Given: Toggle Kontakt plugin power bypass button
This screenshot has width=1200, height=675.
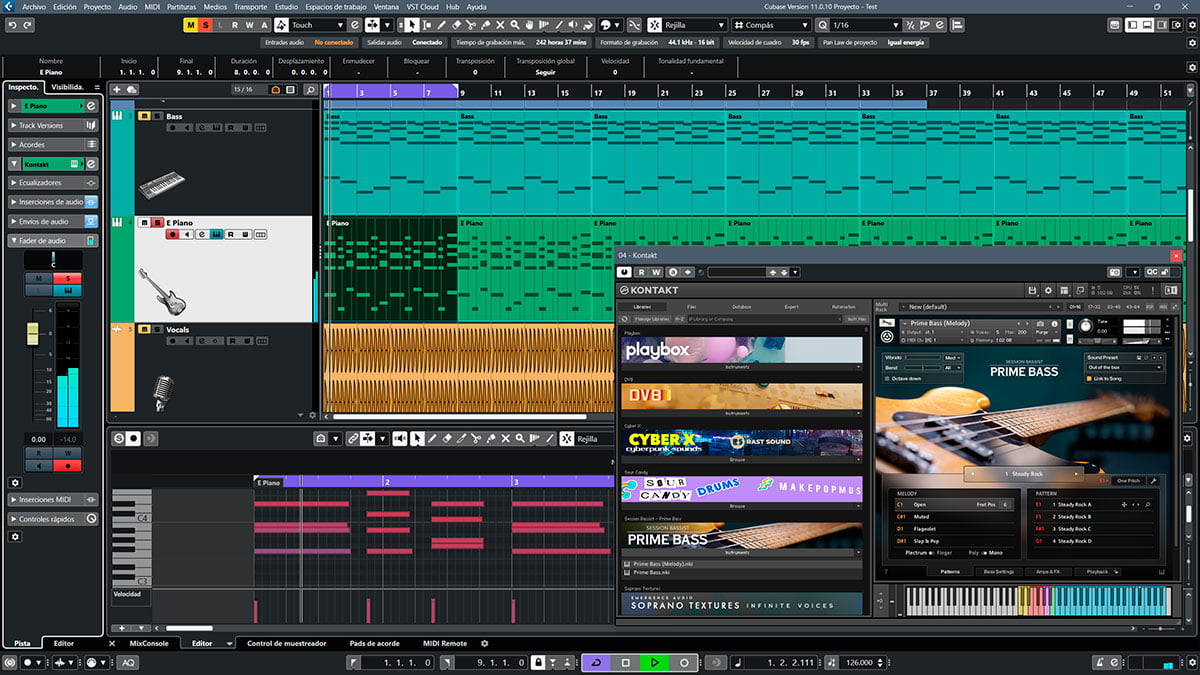Looking at the screenshot, I should (625, 271).
